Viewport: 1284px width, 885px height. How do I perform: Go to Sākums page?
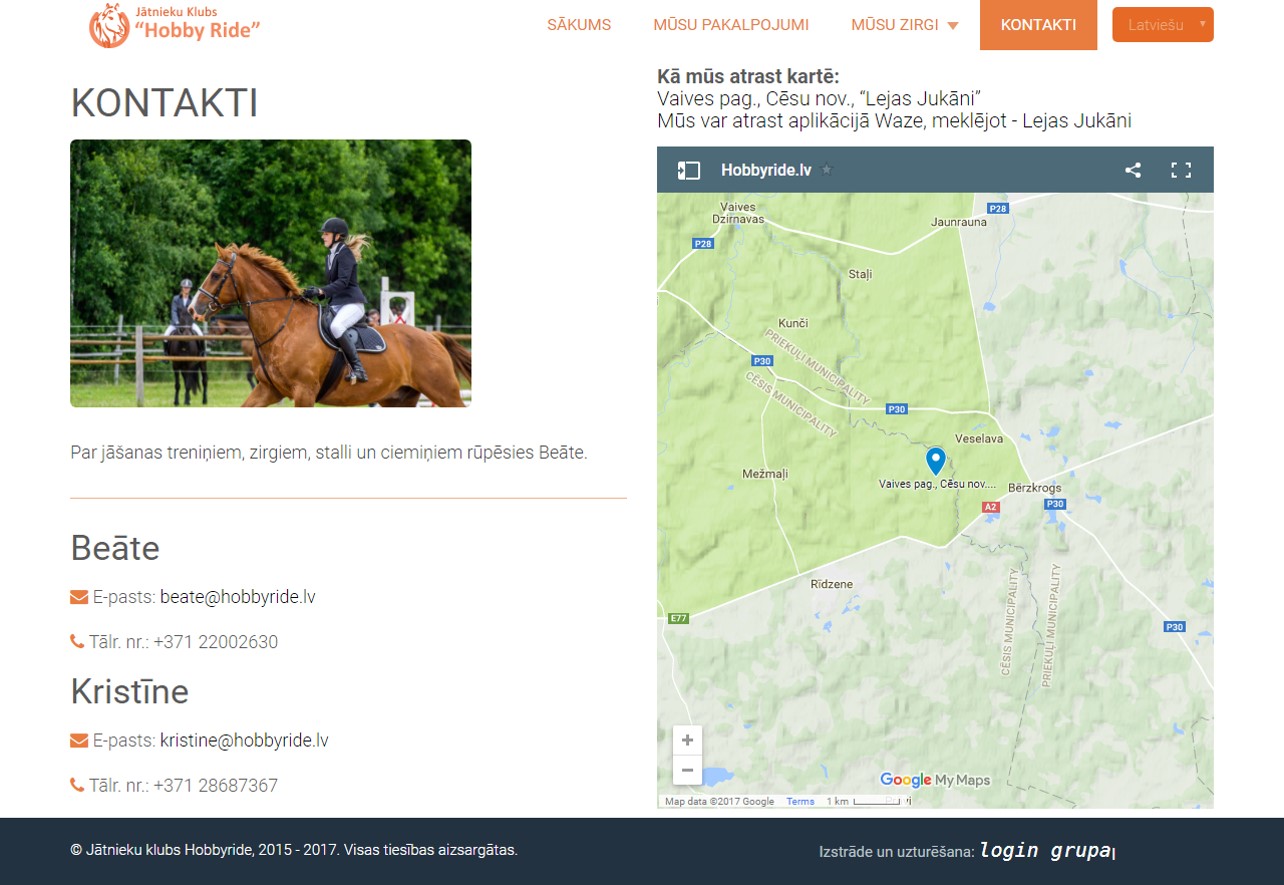(579, 25)
